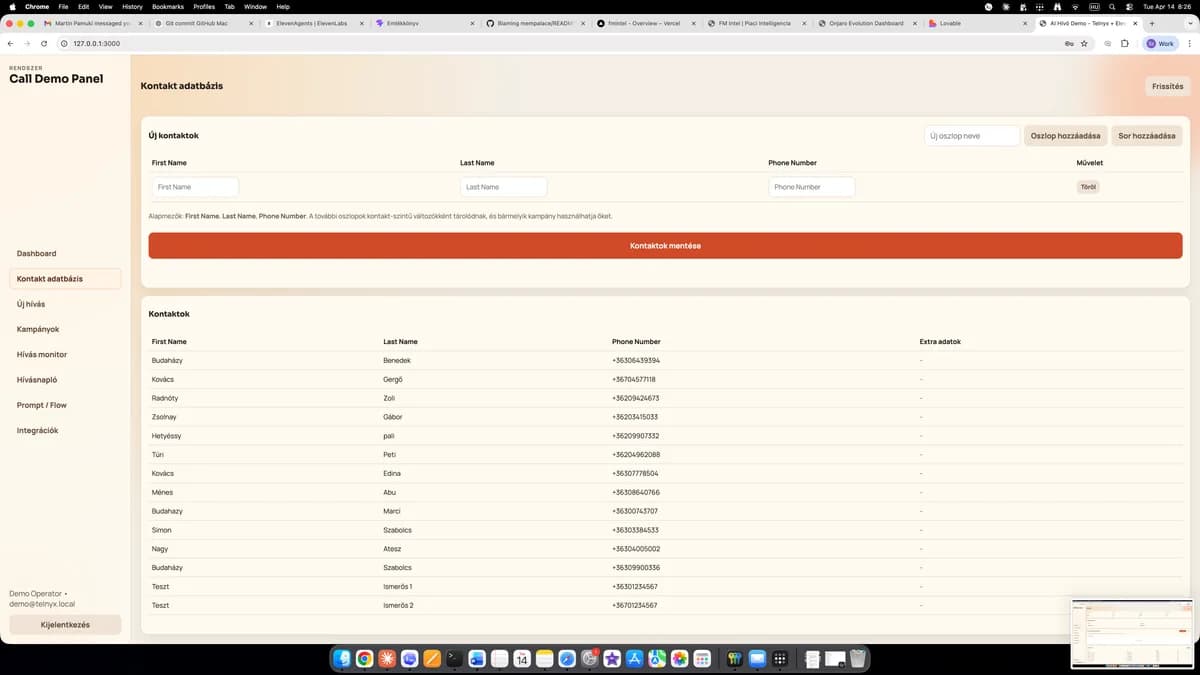The height and width of the screenshot is (675, 1200).
Task: Switch to the fmintel Overview Vercel tab
Action: click(x=644, y=23)
